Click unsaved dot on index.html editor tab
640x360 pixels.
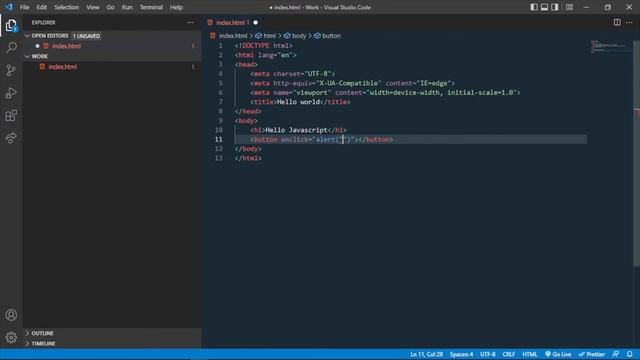(256, 22)
